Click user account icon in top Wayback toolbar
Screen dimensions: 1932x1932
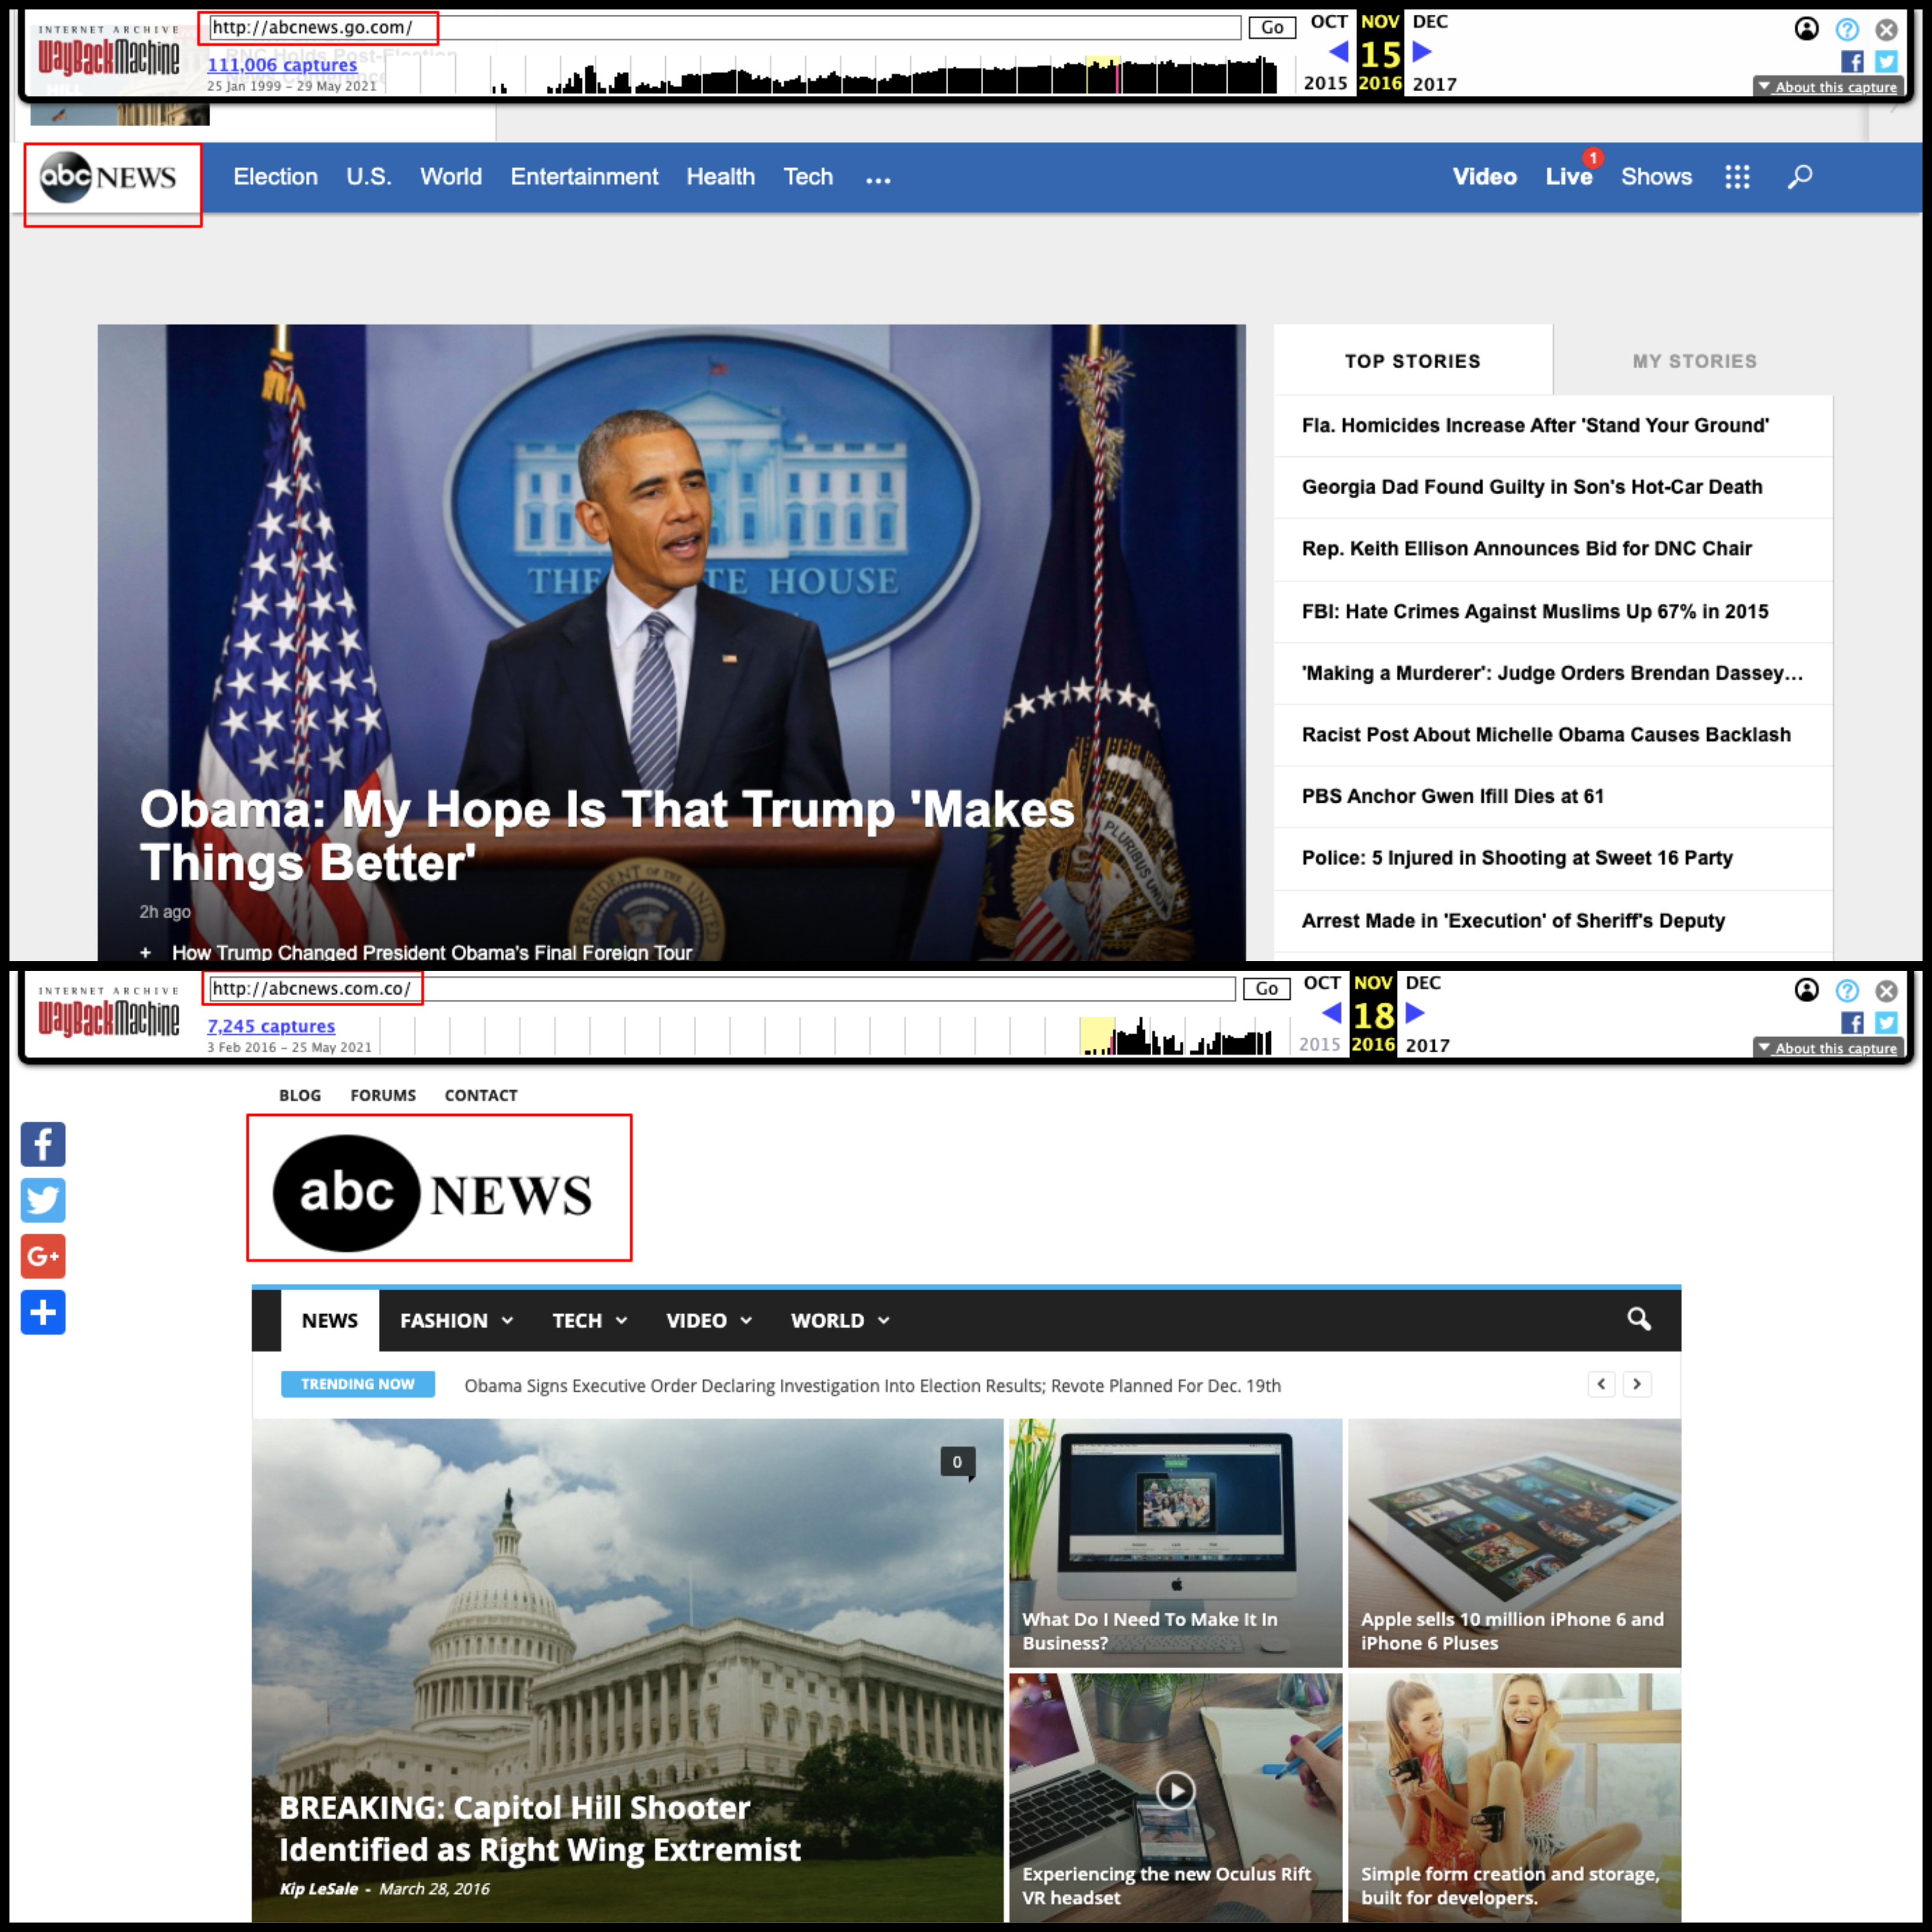(1806, 29)
